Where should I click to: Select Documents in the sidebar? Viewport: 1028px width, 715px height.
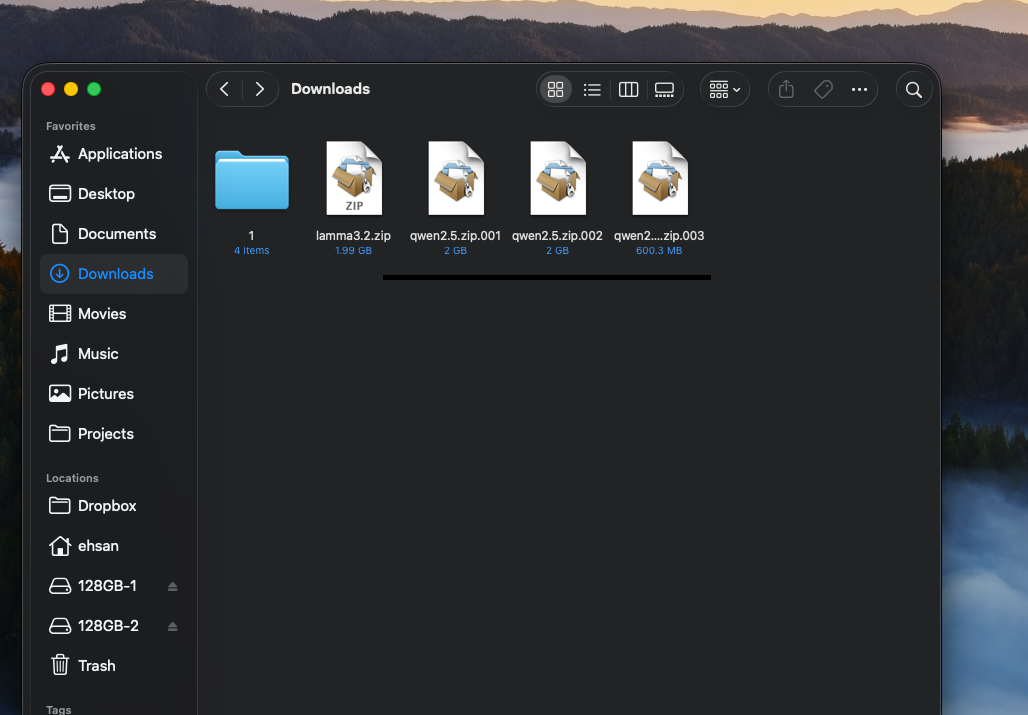click(x=117, y=234)
